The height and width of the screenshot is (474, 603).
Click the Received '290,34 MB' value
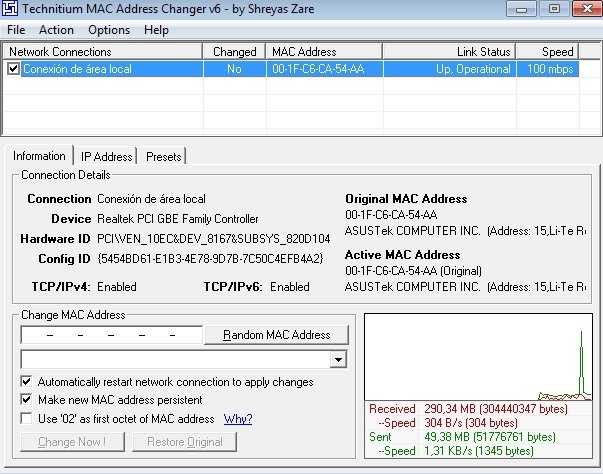[496, 409]
